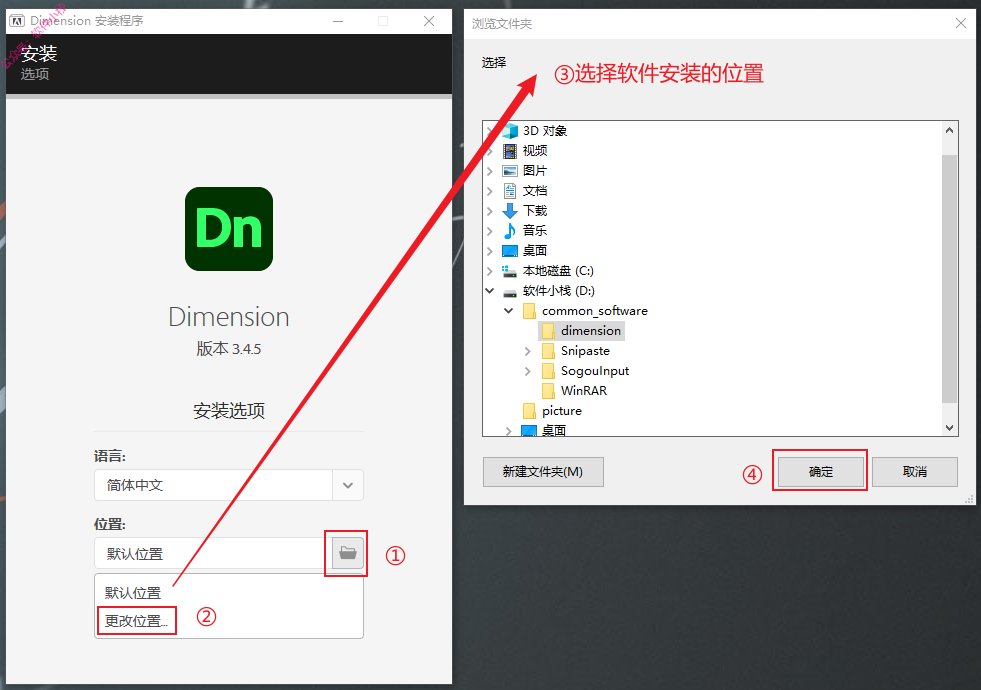Image resolution: width=981 pixels, height=690 pixels.
Task: Click the 默认位置 location input field
Action: (213, 553)
